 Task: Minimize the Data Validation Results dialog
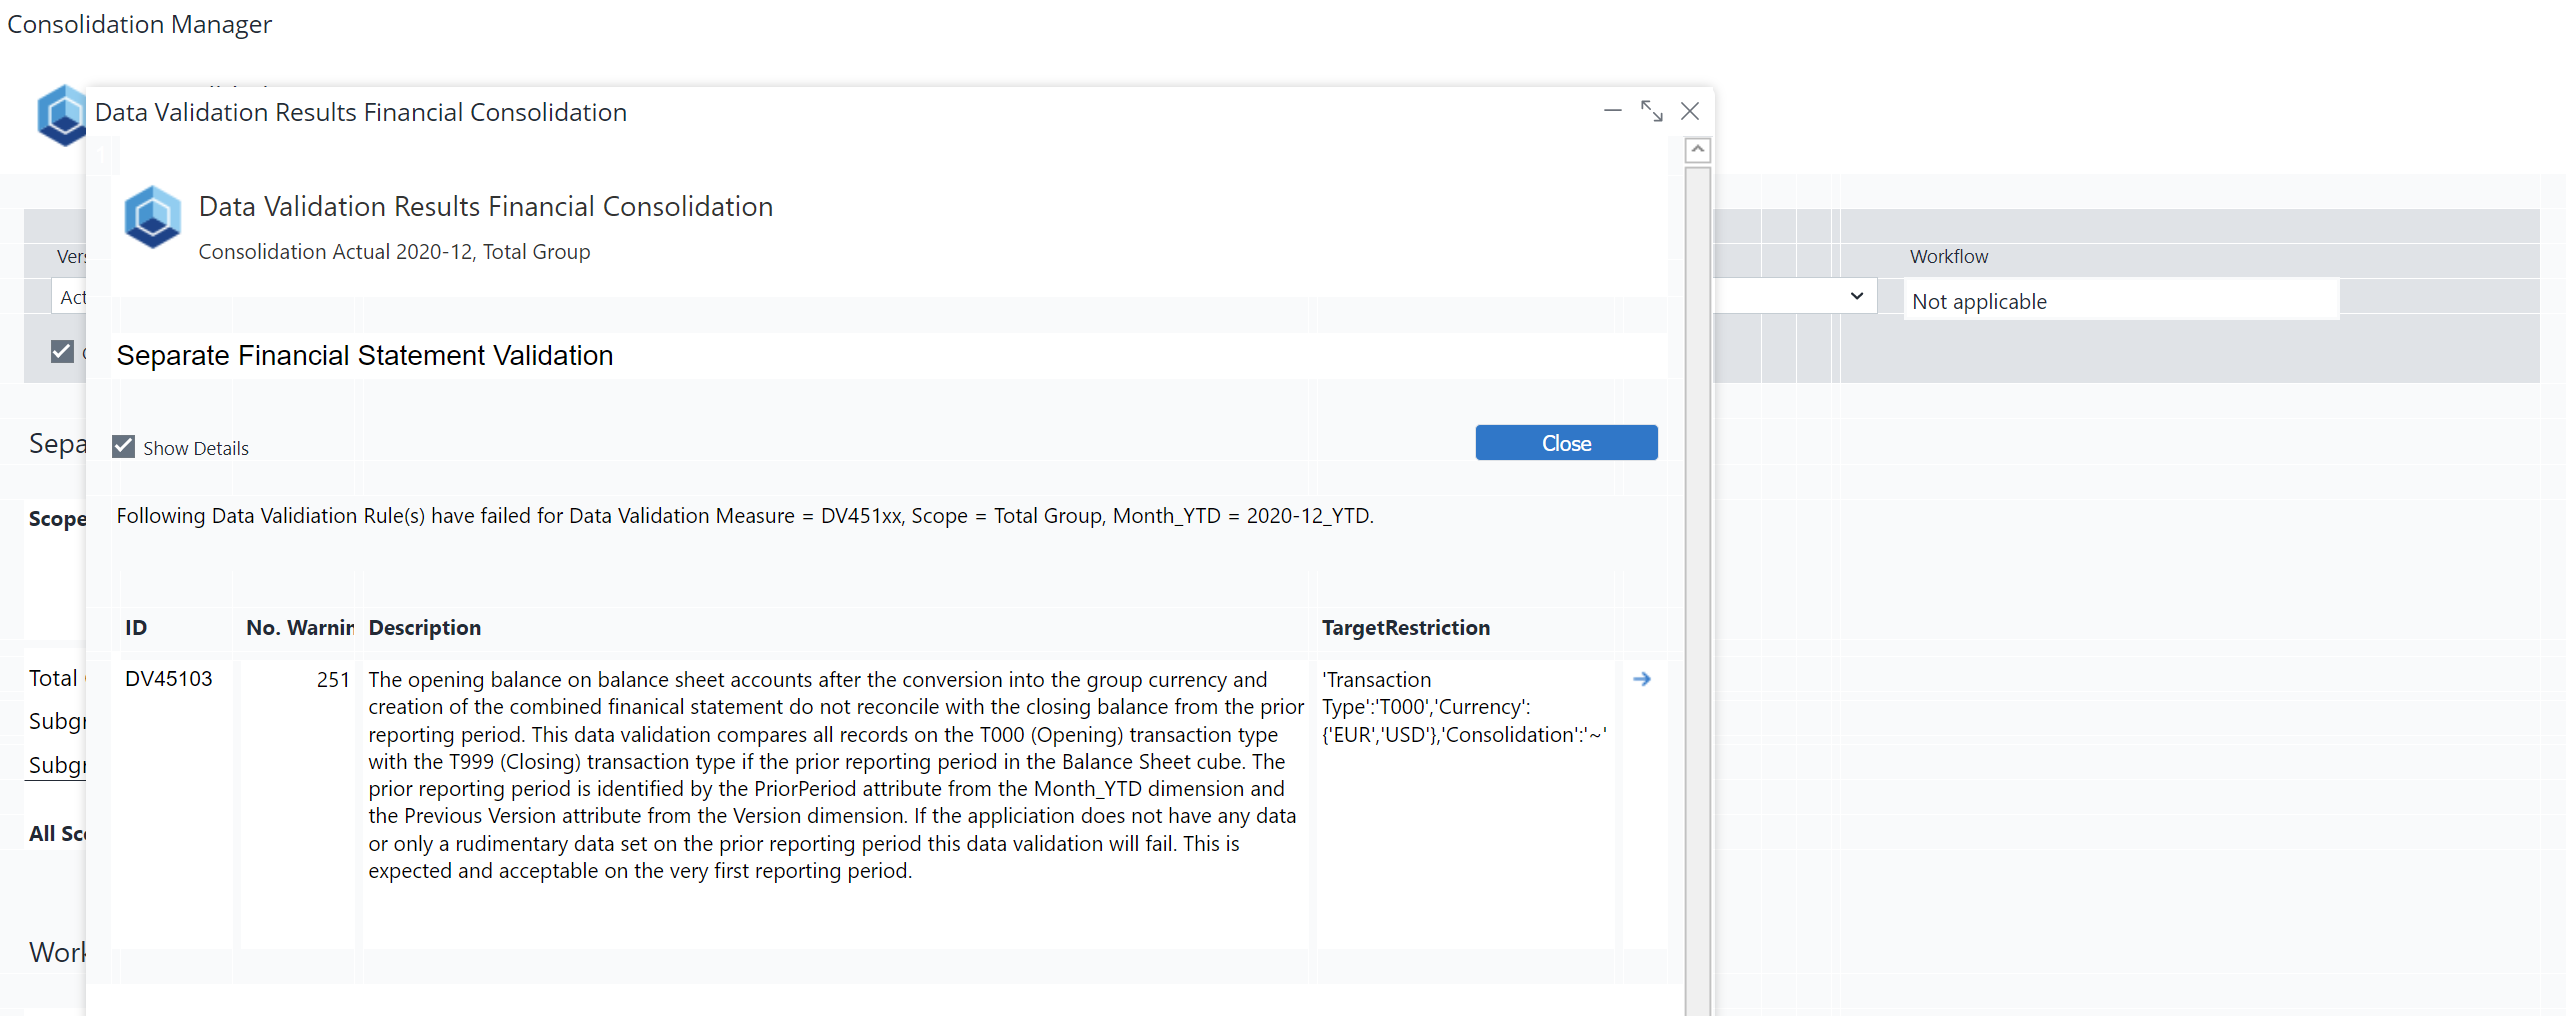(1612, 111)
